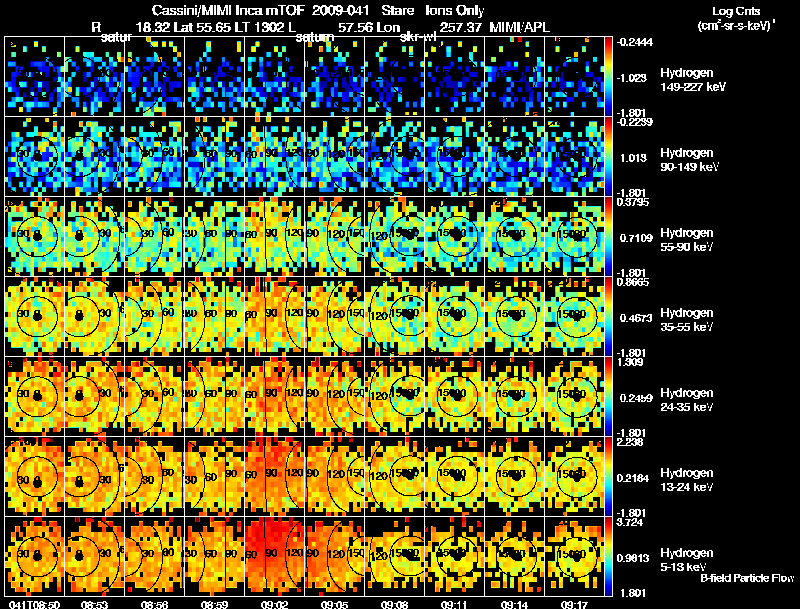
Task: Click the color scale value '0.9813'
Action: [x=634, y=558]
